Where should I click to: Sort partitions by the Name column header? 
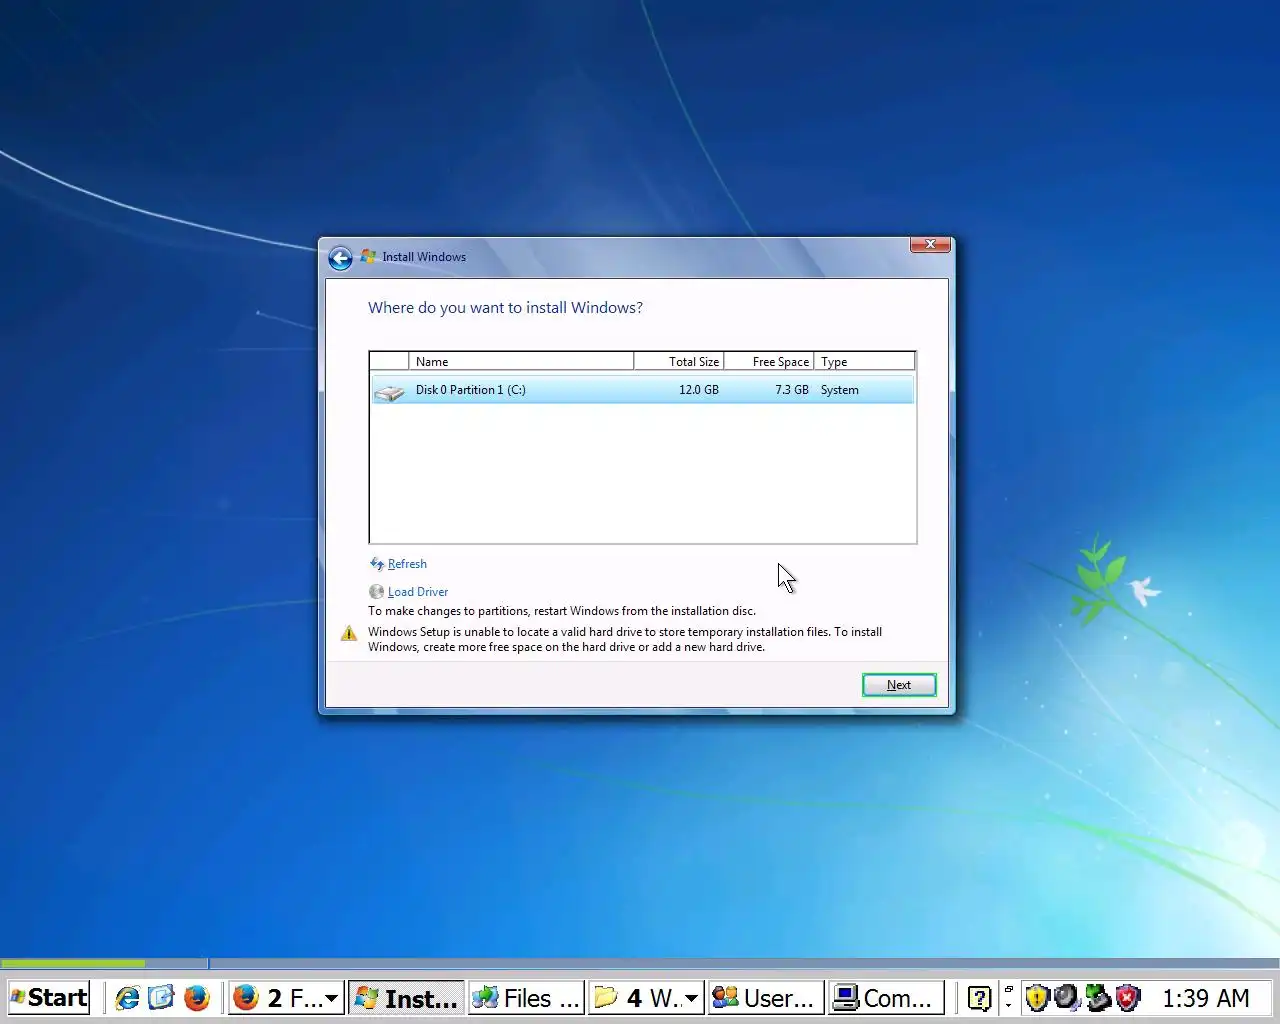[x=521, y=362]
